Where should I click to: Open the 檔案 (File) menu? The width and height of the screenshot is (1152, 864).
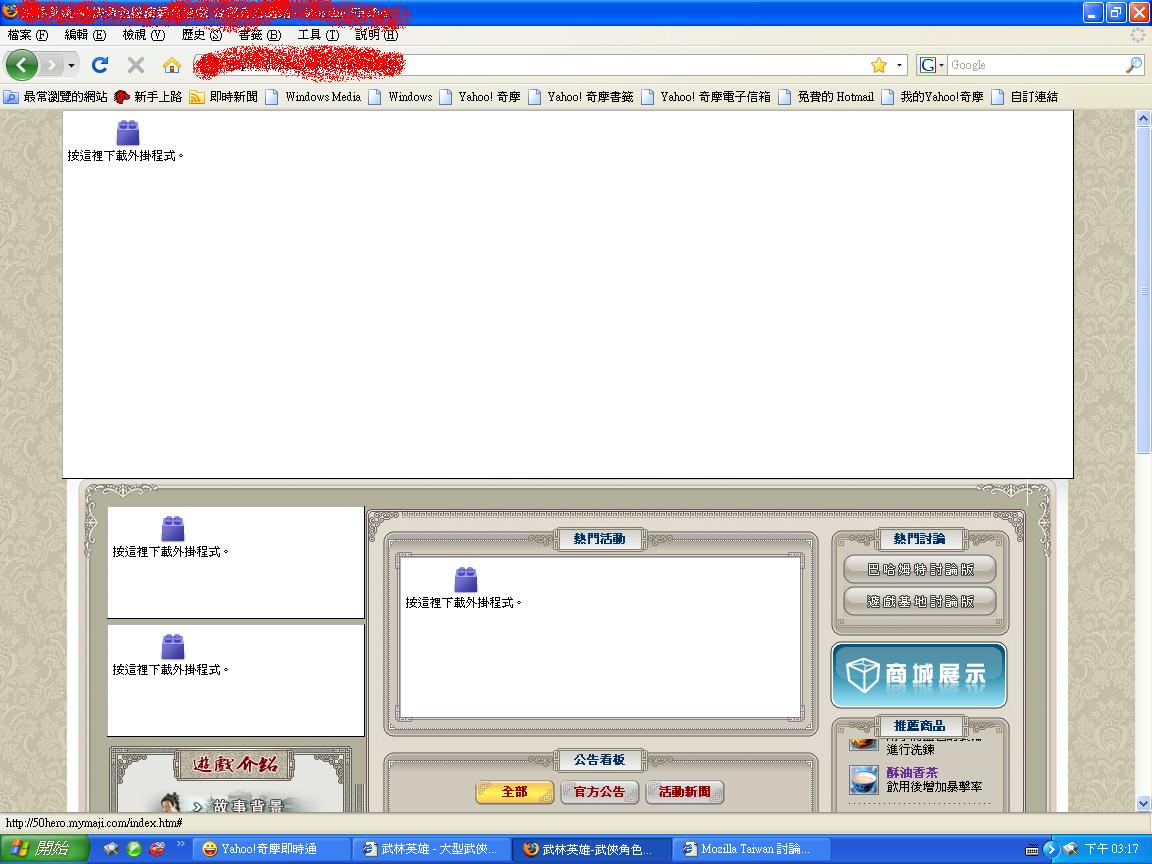click(x=28, y=35)
